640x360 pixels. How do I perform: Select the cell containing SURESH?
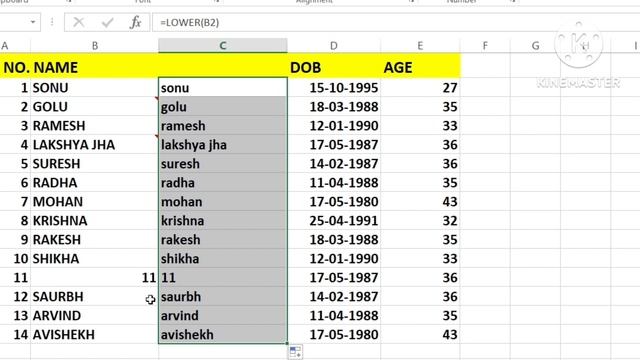(95, 163)
